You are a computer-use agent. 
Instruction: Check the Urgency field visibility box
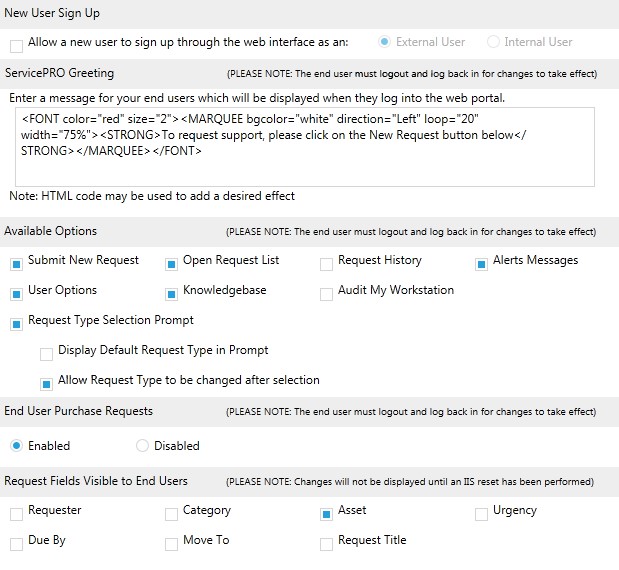click(481, 514)
